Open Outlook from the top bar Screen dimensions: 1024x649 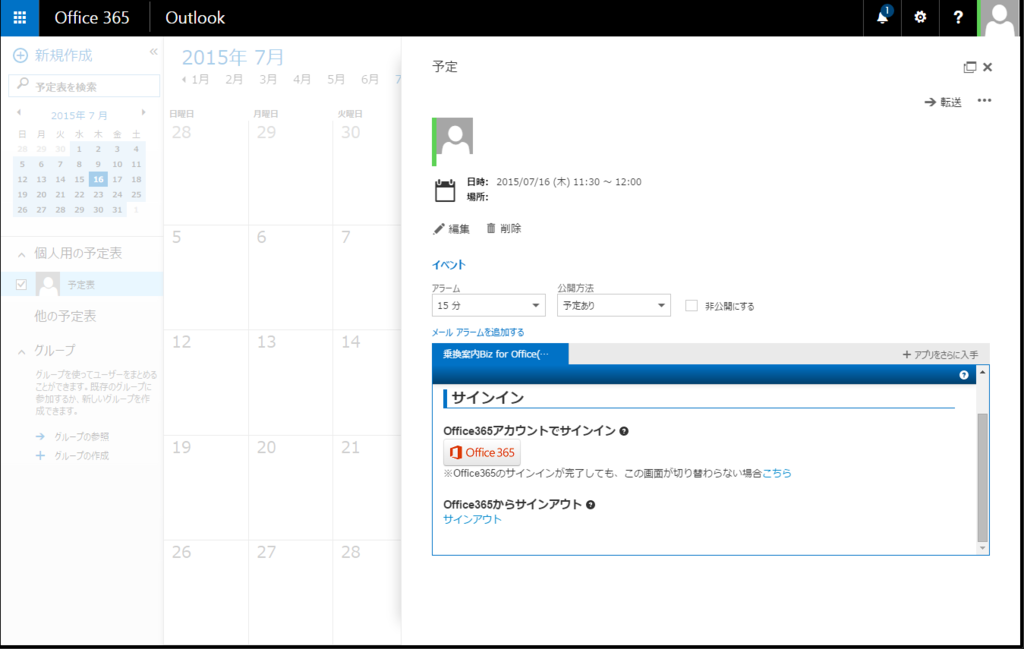coord(195,17)
